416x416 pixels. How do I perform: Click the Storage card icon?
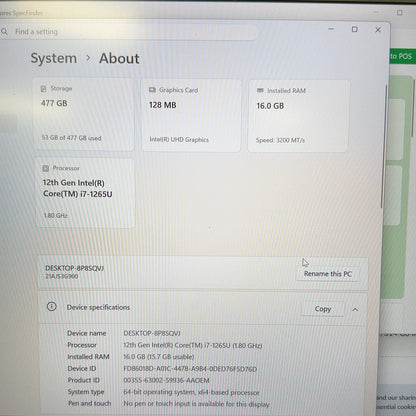[44, 89]
